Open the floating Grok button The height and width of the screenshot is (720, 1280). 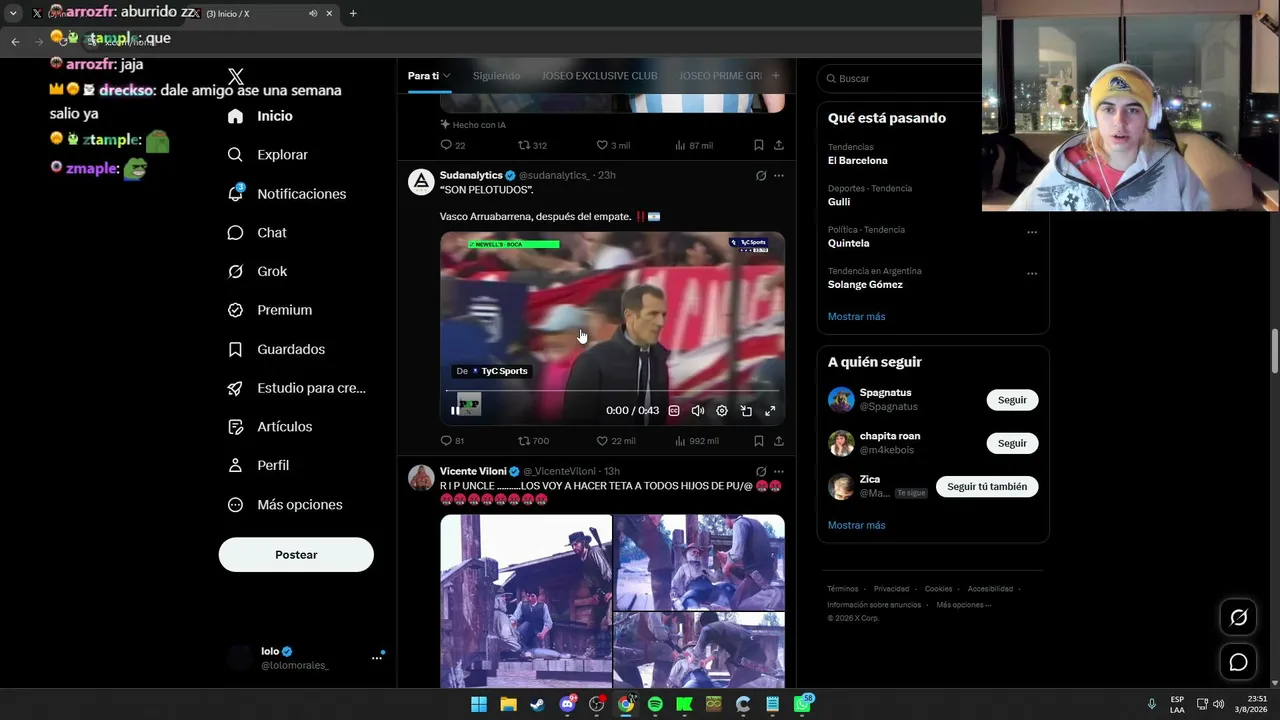[x=1238, y=618]
